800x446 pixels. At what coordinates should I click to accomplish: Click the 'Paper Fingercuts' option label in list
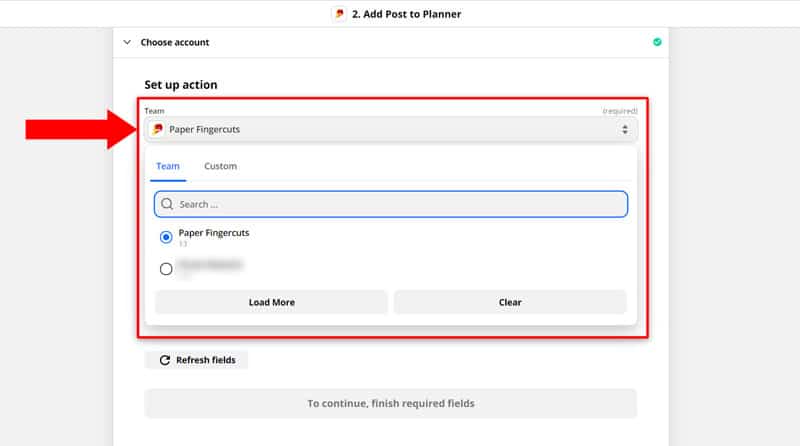214,233
